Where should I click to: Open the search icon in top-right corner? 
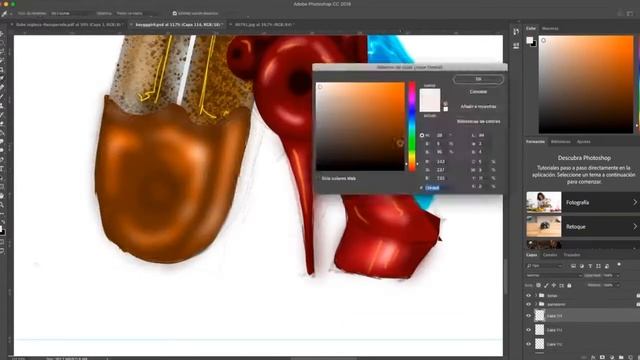click(620, 13)
